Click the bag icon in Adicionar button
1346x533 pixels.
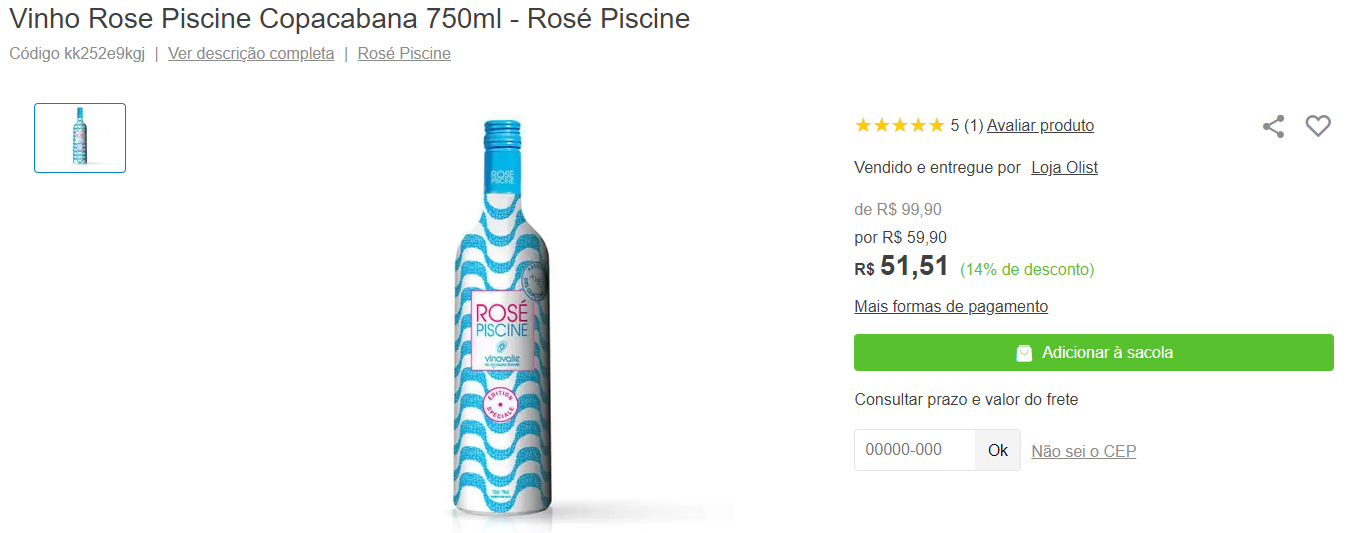[1024, 353]
